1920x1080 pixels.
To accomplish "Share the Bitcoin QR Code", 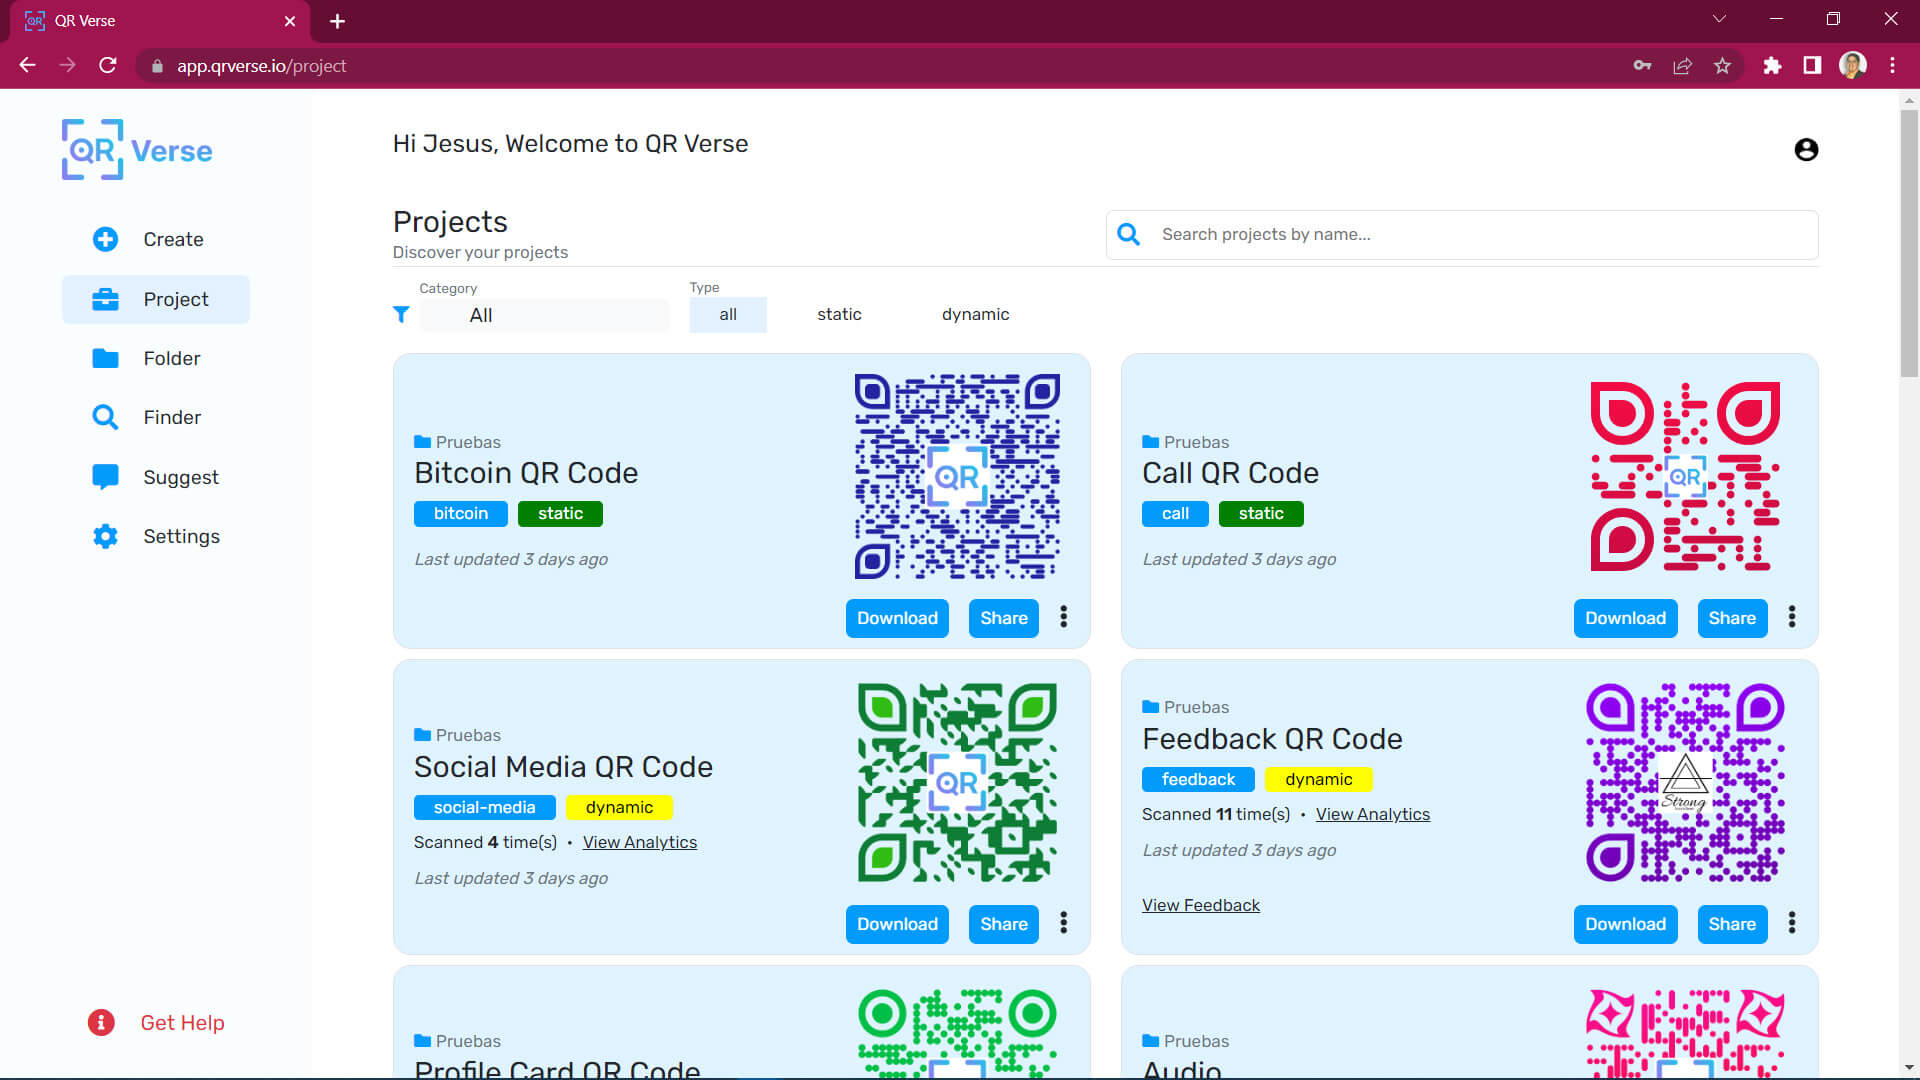I will click(x=1004, y=618).
